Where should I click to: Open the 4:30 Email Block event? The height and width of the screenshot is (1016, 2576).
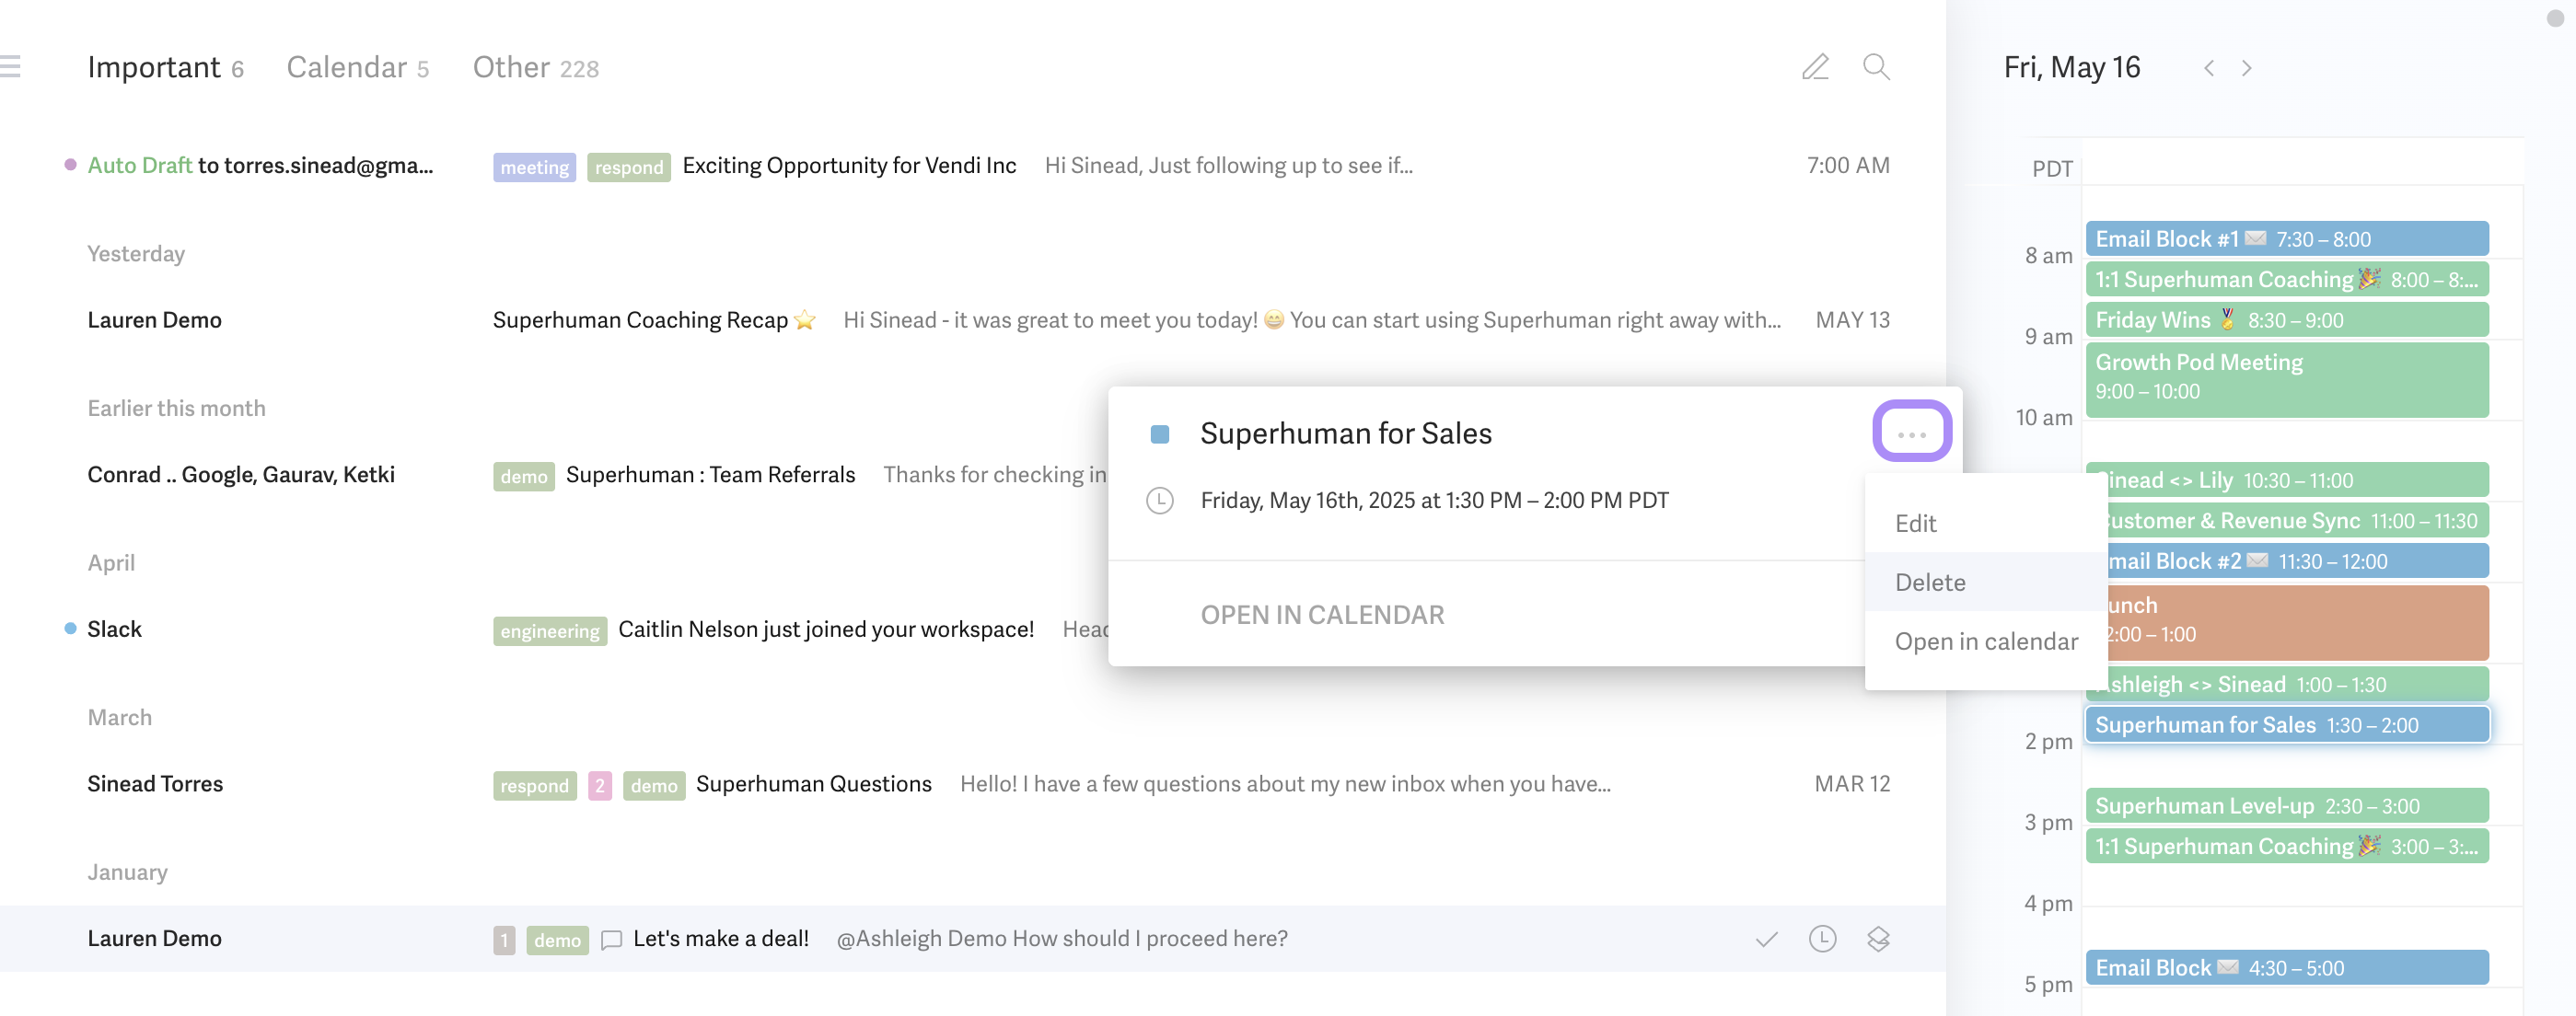[x=2287, y=968]
